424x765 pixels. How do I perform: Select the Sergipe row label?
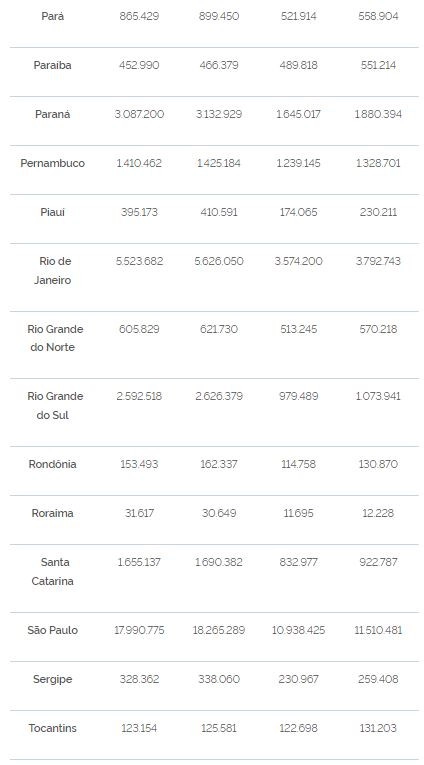pyautogui.click(x=53, y=679)
